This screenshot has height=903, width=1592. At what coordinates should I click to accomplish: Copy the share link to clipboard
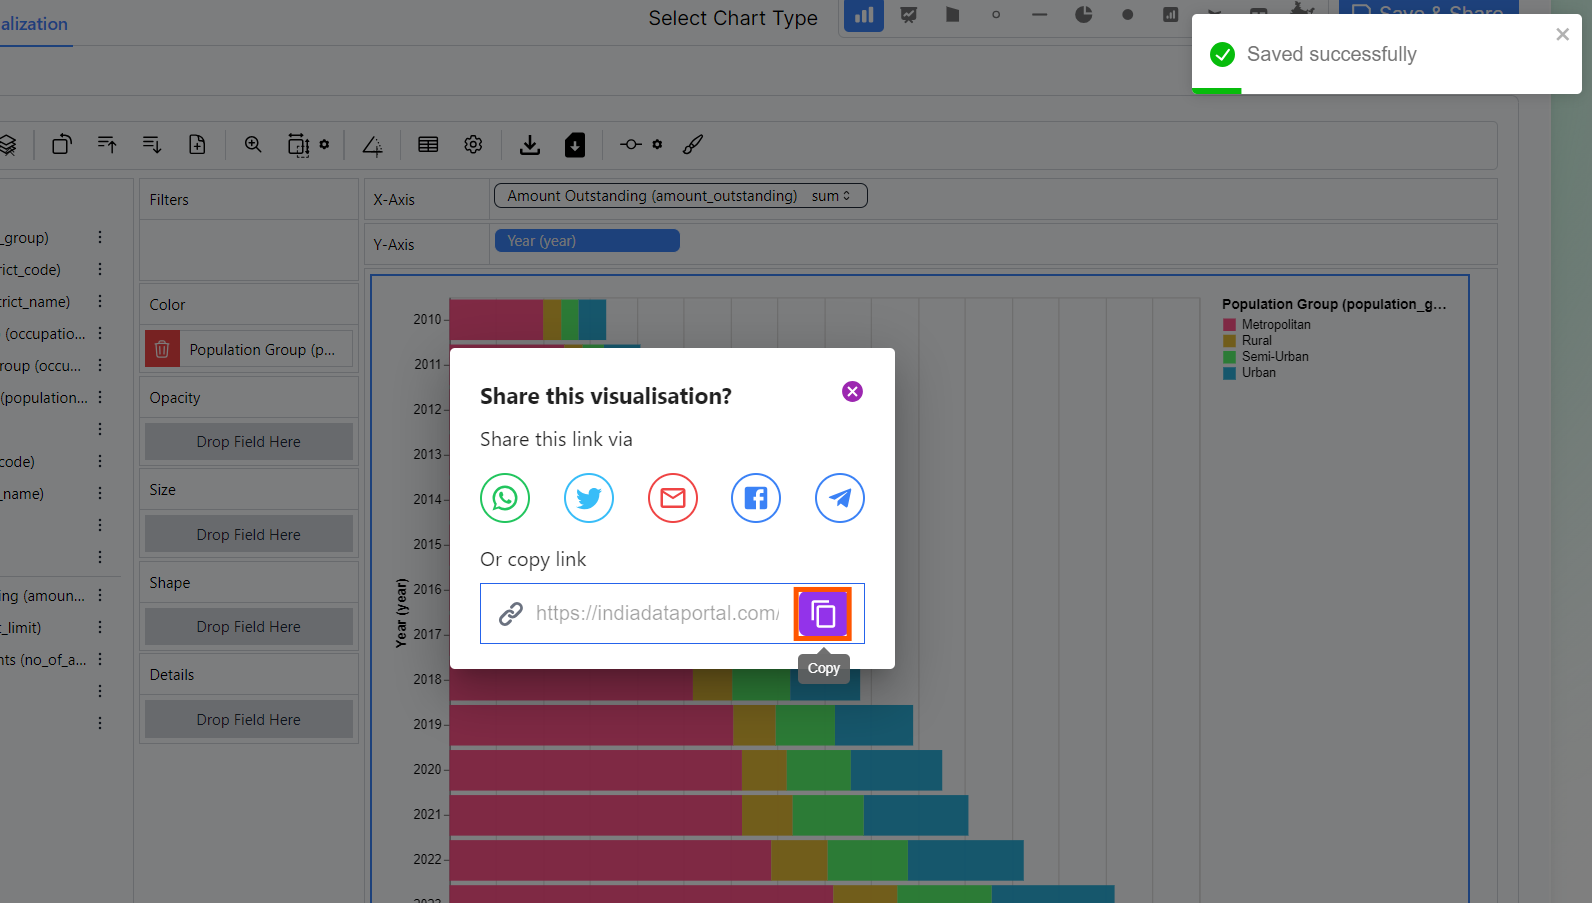coord(822,613)
